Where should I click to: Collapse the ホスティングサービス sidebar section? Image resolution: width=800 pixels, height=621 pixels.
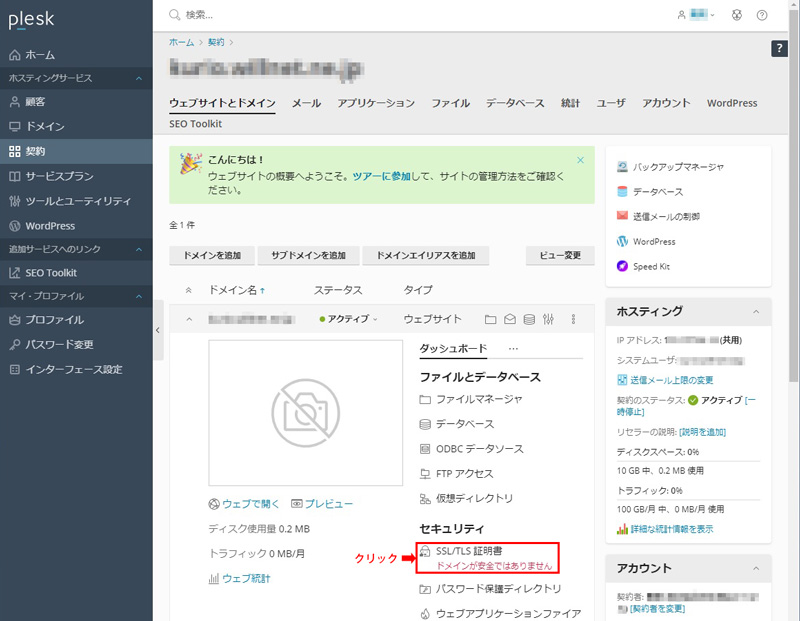click(x=139, y=78)
